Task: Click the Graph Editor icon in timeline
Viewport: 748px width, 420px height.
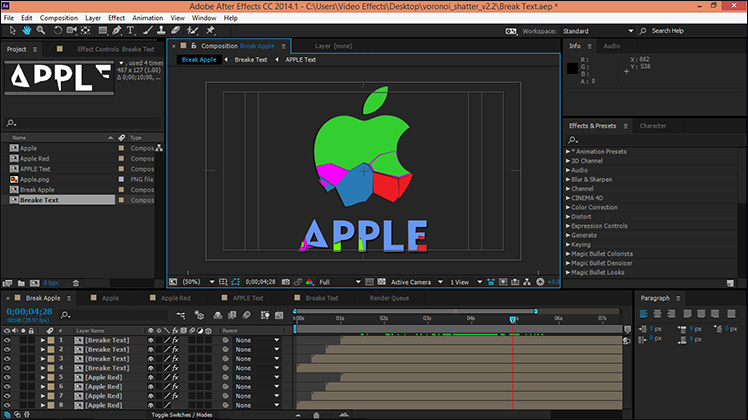Action: pos(279,315)
